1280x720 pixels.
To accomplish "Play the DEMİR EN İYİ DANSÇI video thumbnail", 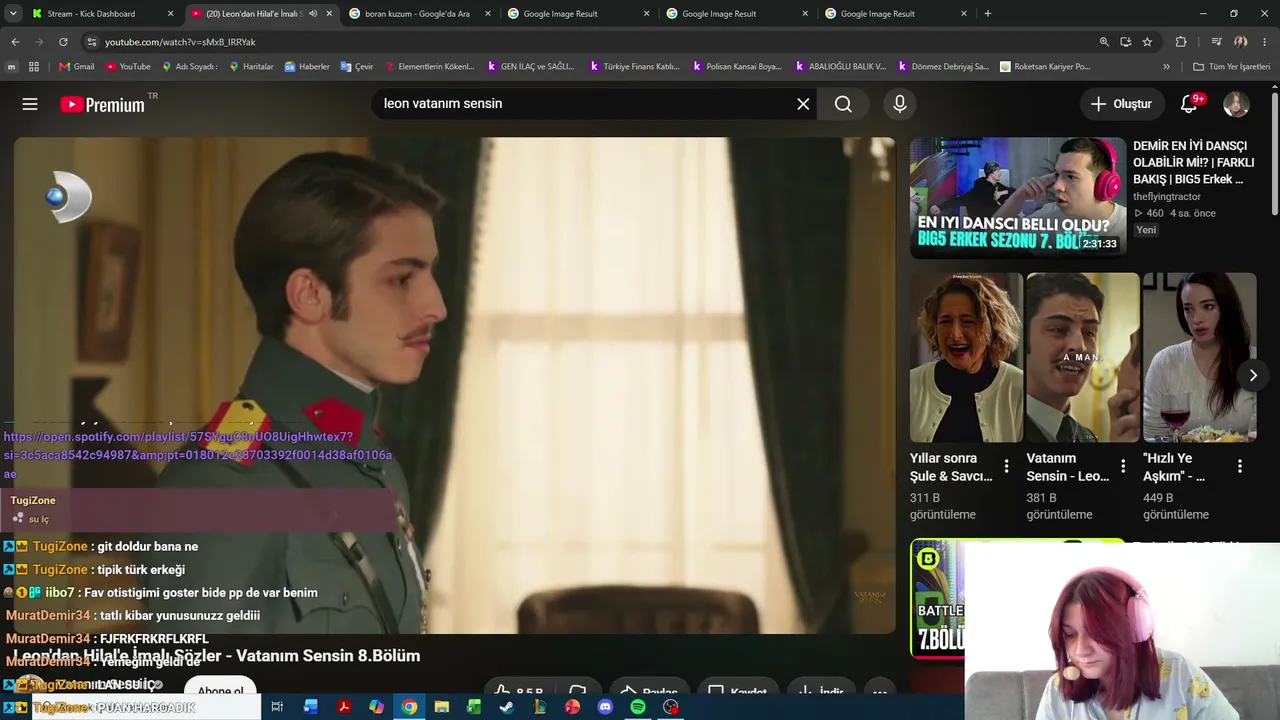I will (1018, 198).
